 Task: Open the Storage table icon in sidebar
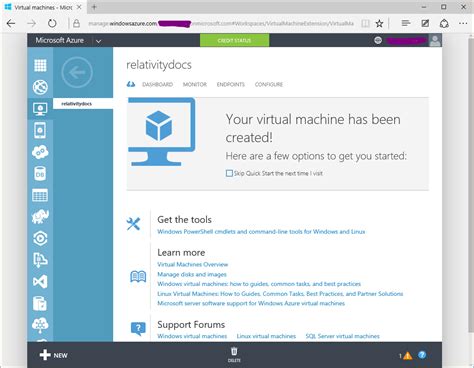pos(40,195)
